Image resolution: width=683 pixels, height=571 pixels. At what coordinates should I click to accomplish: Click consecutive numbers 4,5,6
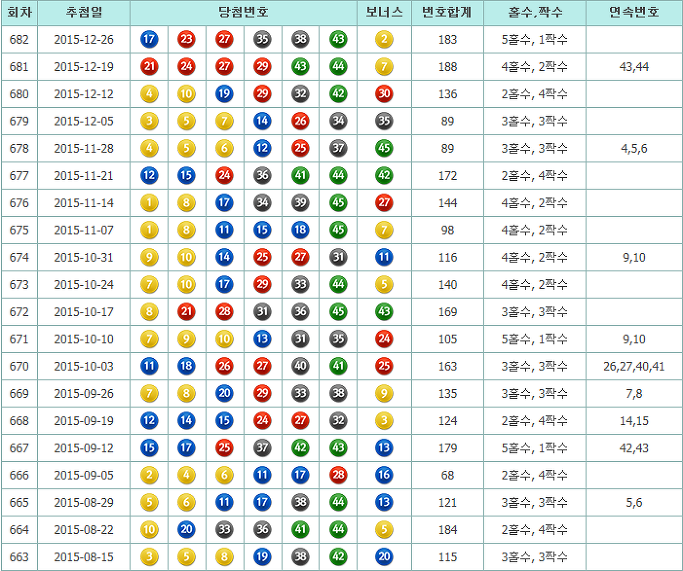tap(634, 149)
